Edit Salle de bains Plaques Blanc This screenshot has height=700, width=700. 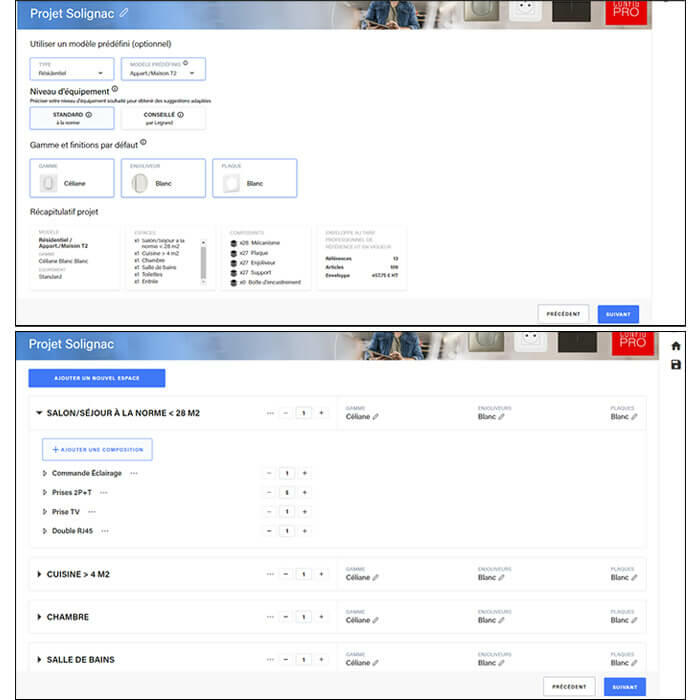[x=634, y=663]
